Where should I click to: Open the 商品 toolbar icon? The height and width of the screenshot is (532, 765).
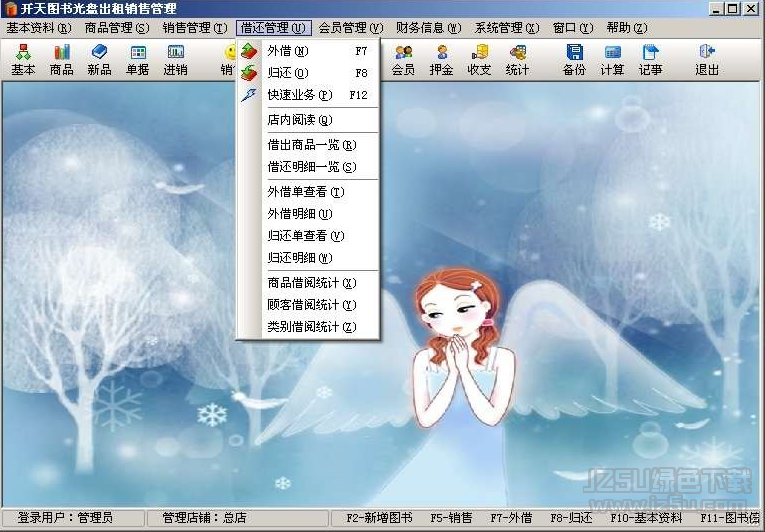coord(61,60)
